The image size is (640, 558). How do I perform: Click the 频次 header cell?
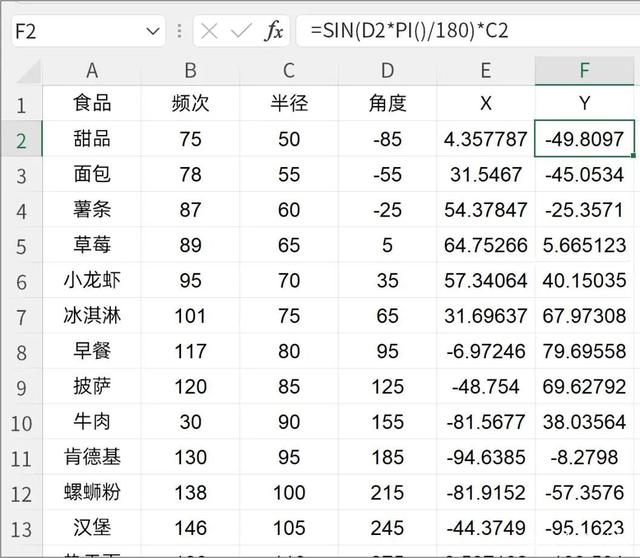[x=190, y=103]
